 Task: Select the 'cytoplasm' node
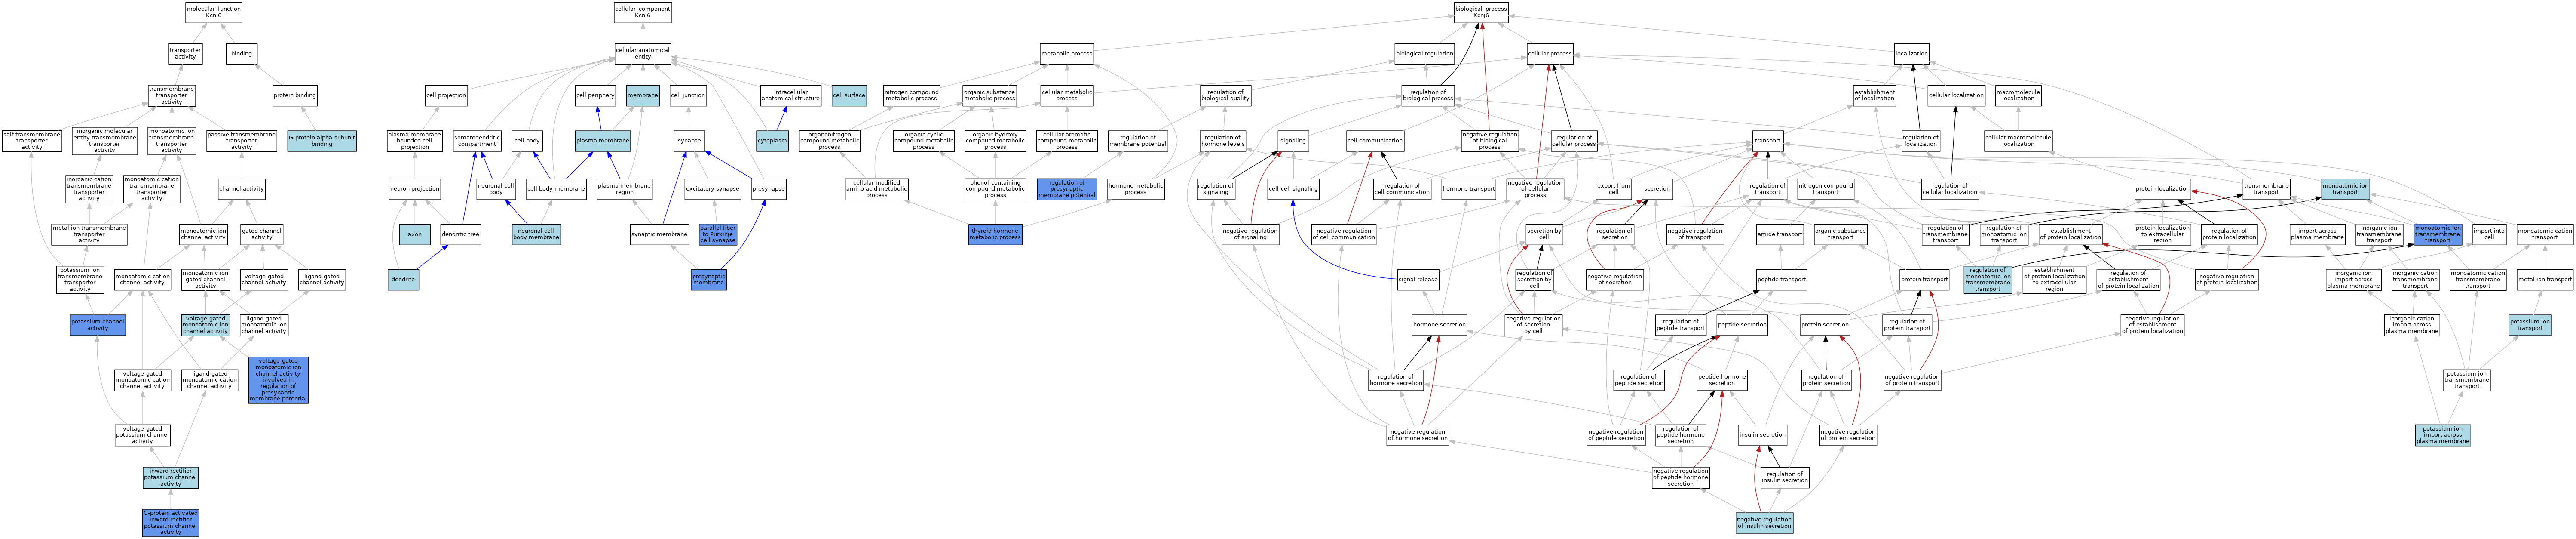tap(772, 141)
